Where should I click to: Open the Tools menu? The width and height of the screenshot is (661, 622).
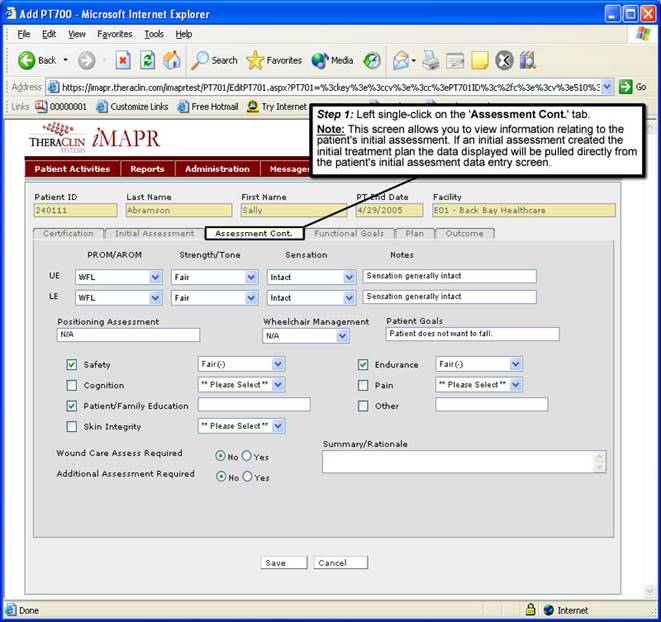153,34
